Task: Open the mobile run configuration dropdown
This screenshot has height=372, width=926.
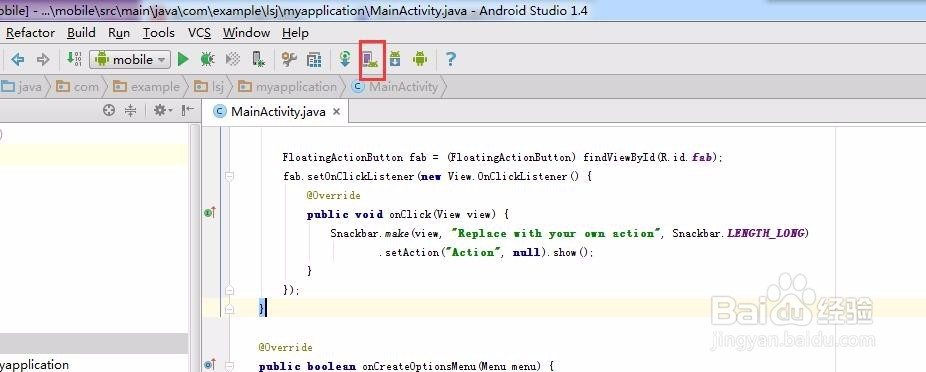Action: pyautogui.click(x=130, y=59)
